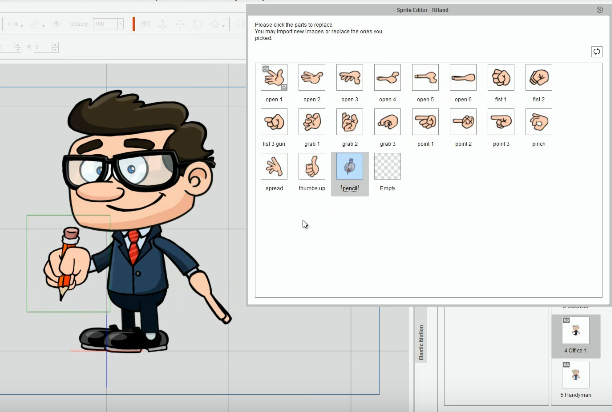Select the 'fist 2' hand sprite

(539, 77)
